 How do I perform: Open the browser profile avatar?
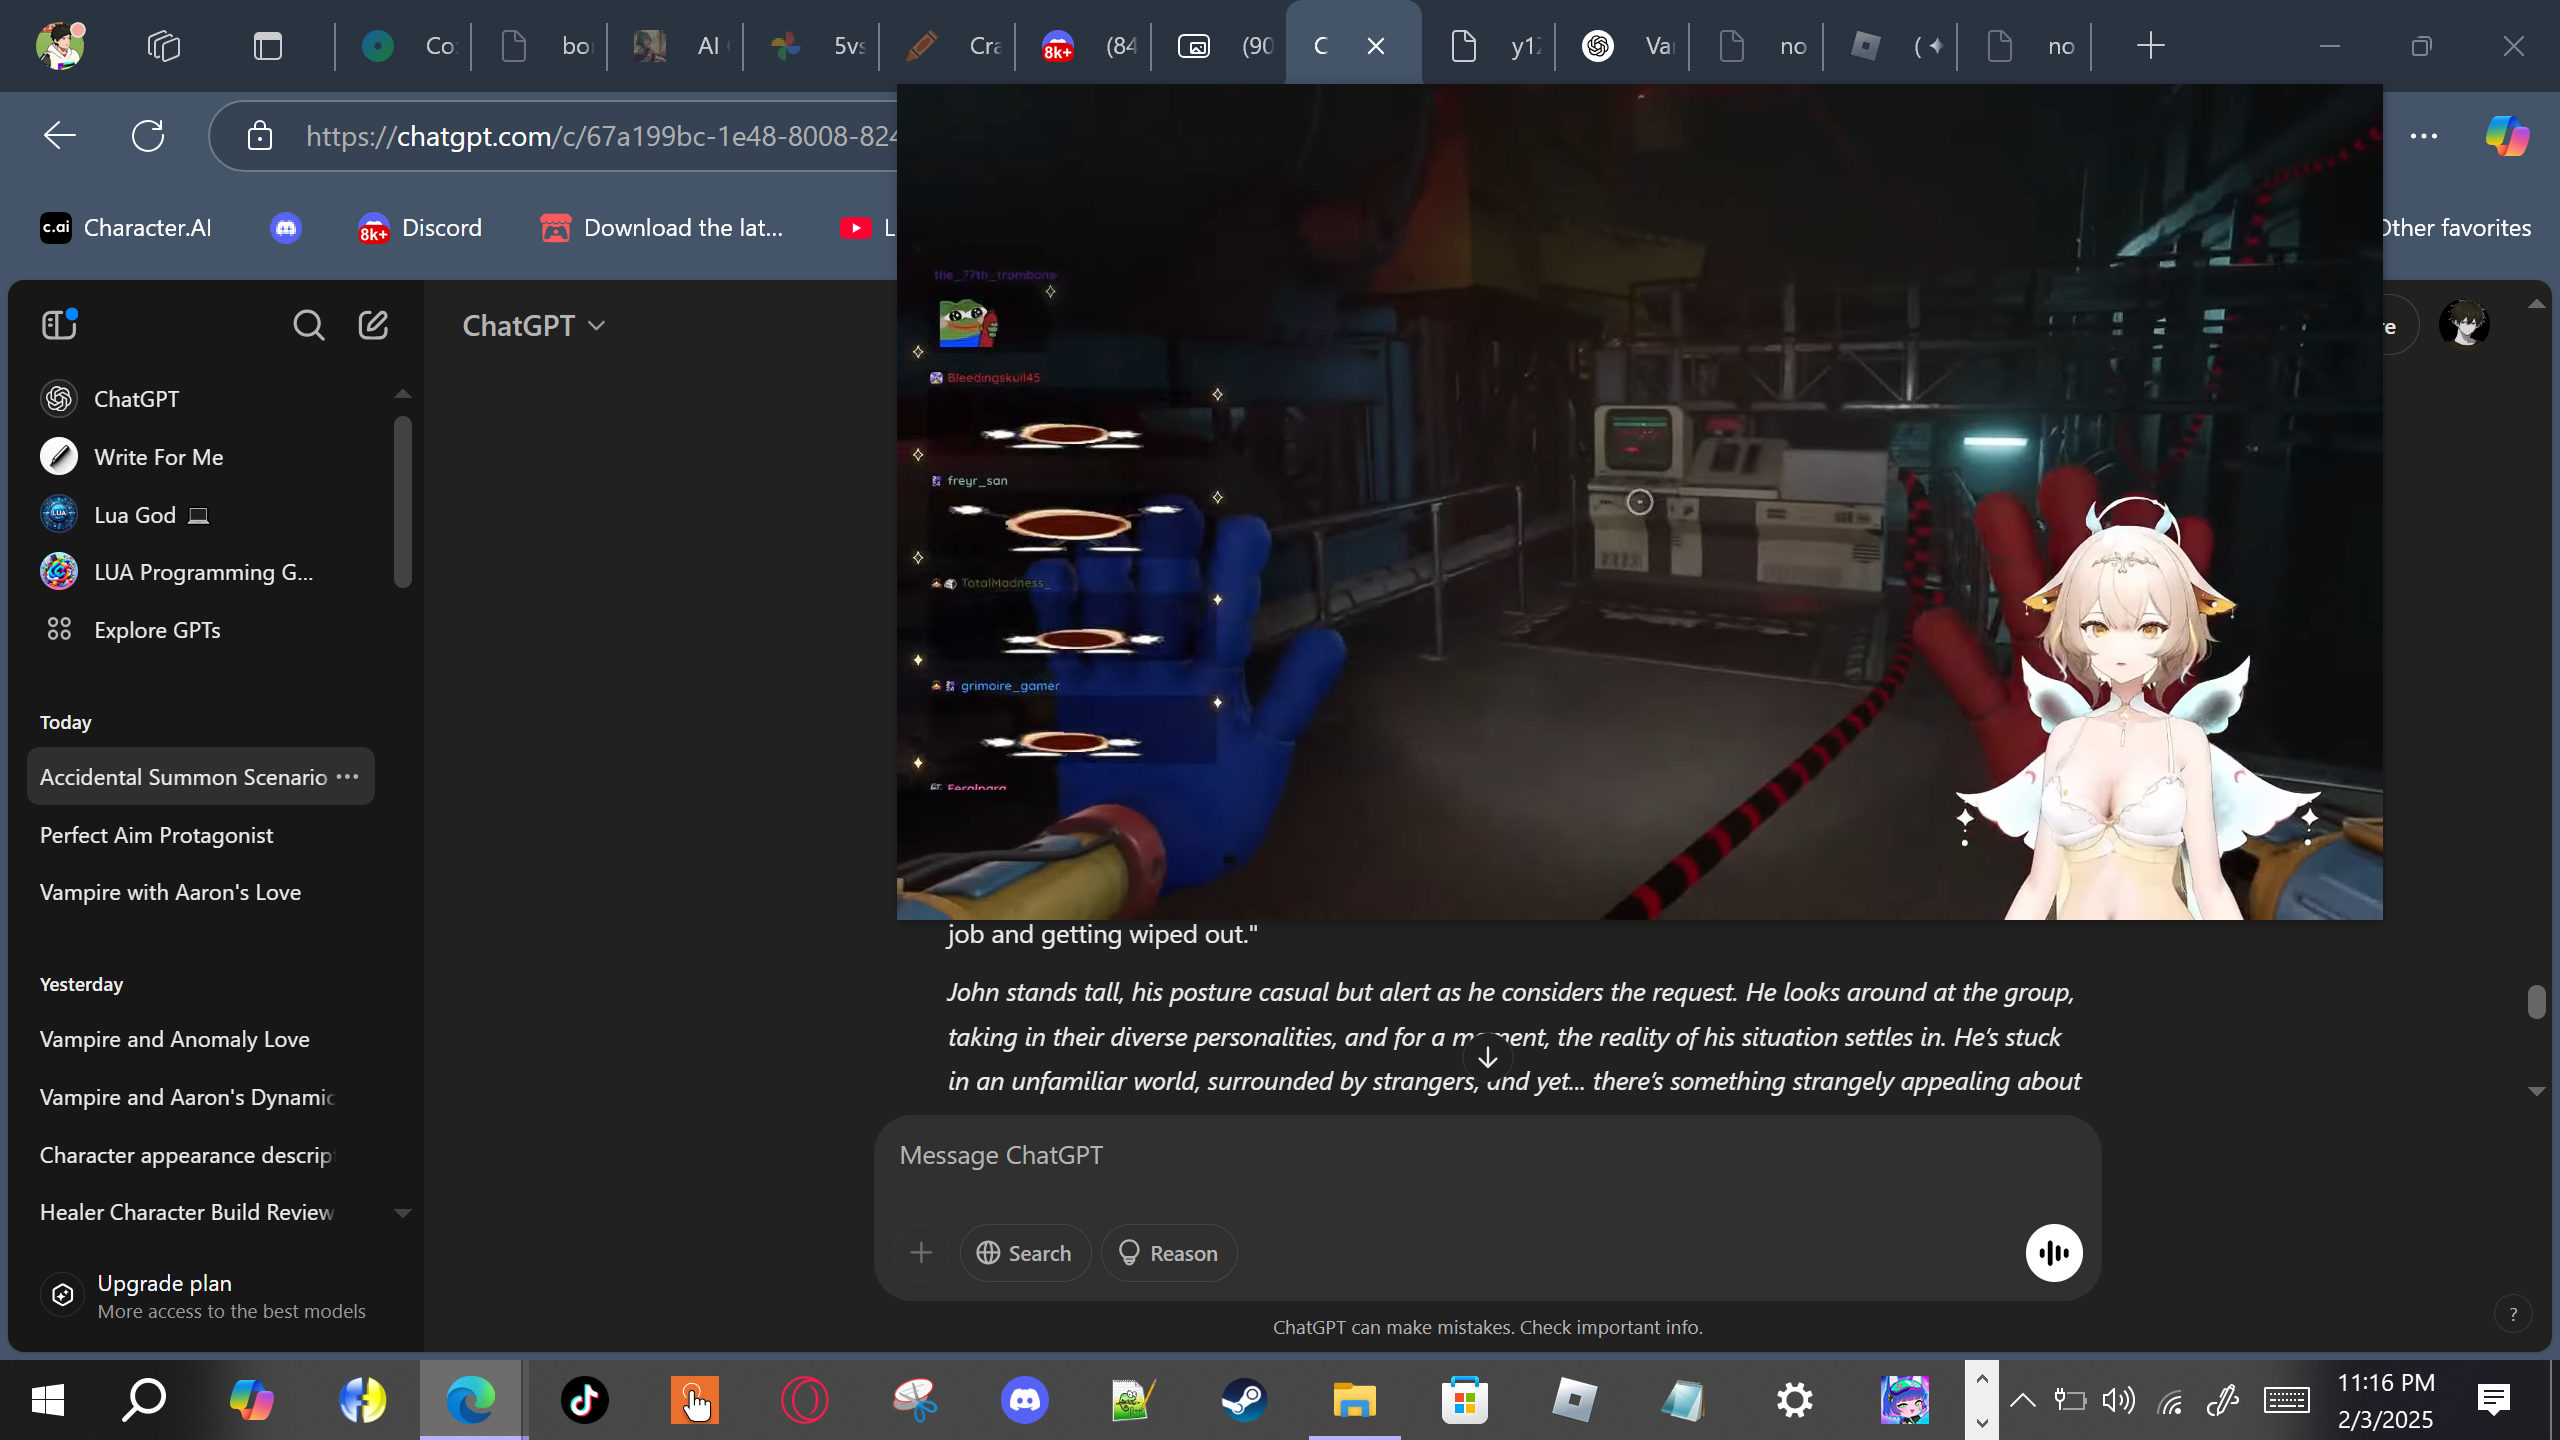[60, 45]
